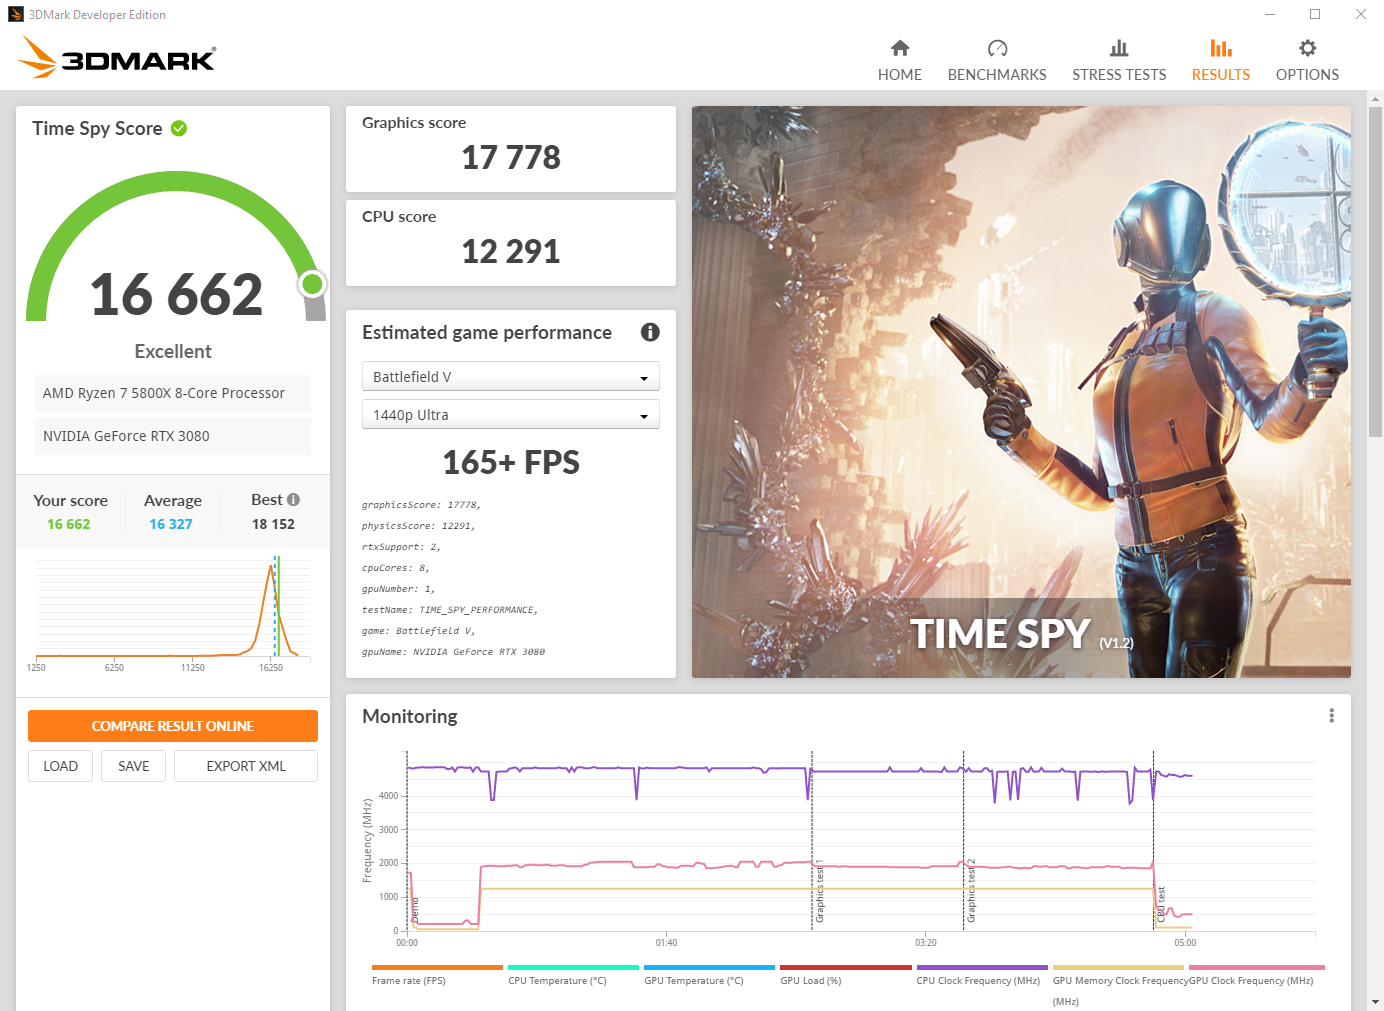Click the Graphics score value 17 778
This screenshot has height=1011, width=1384.
point(511,158)
